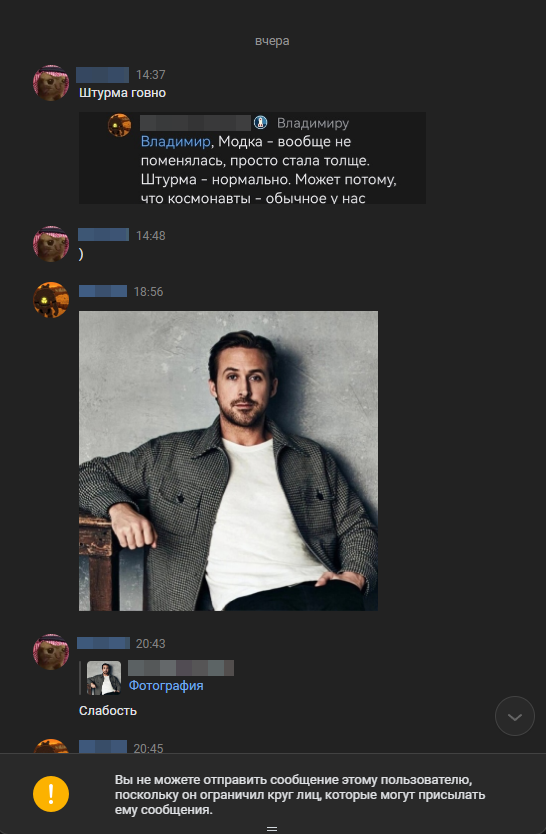Image resolution: width=546 pixels, height=834 pixels.
Task: Click the yellow exclamation warning icon
Action: point(51,794)
